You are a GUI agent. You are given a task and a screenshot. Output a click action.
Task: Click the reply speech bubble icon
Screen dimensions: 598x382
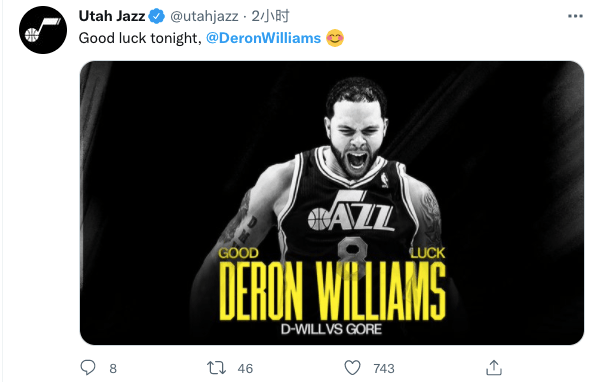point(88,368)
